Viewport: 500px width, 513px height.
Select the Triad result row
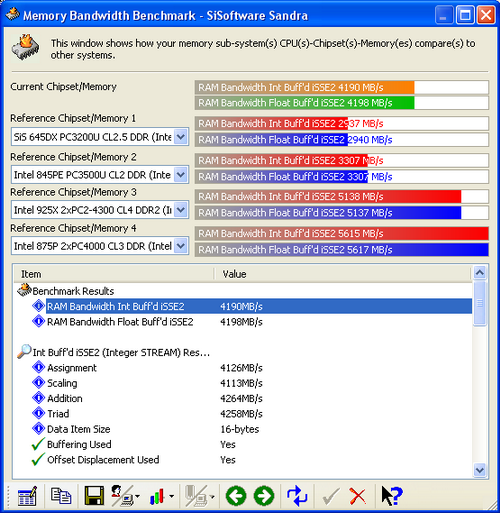click(x=243, y=414)
